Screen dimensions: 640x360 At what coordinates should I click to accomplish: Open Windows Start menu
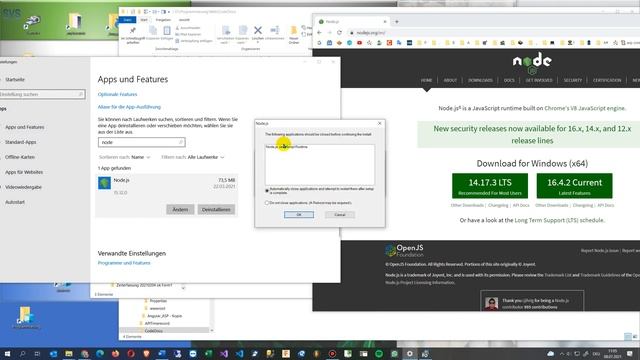click(7, 353)
